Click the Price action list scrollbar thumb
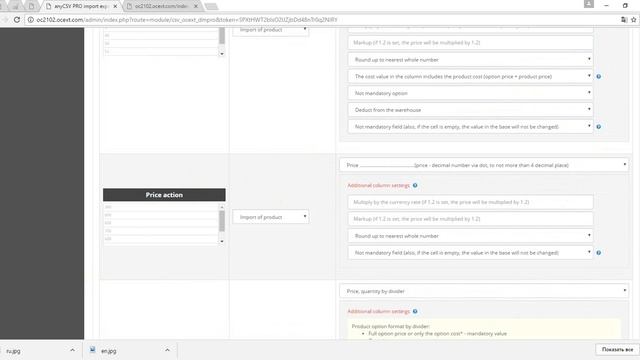 click(x=222, y=221)
